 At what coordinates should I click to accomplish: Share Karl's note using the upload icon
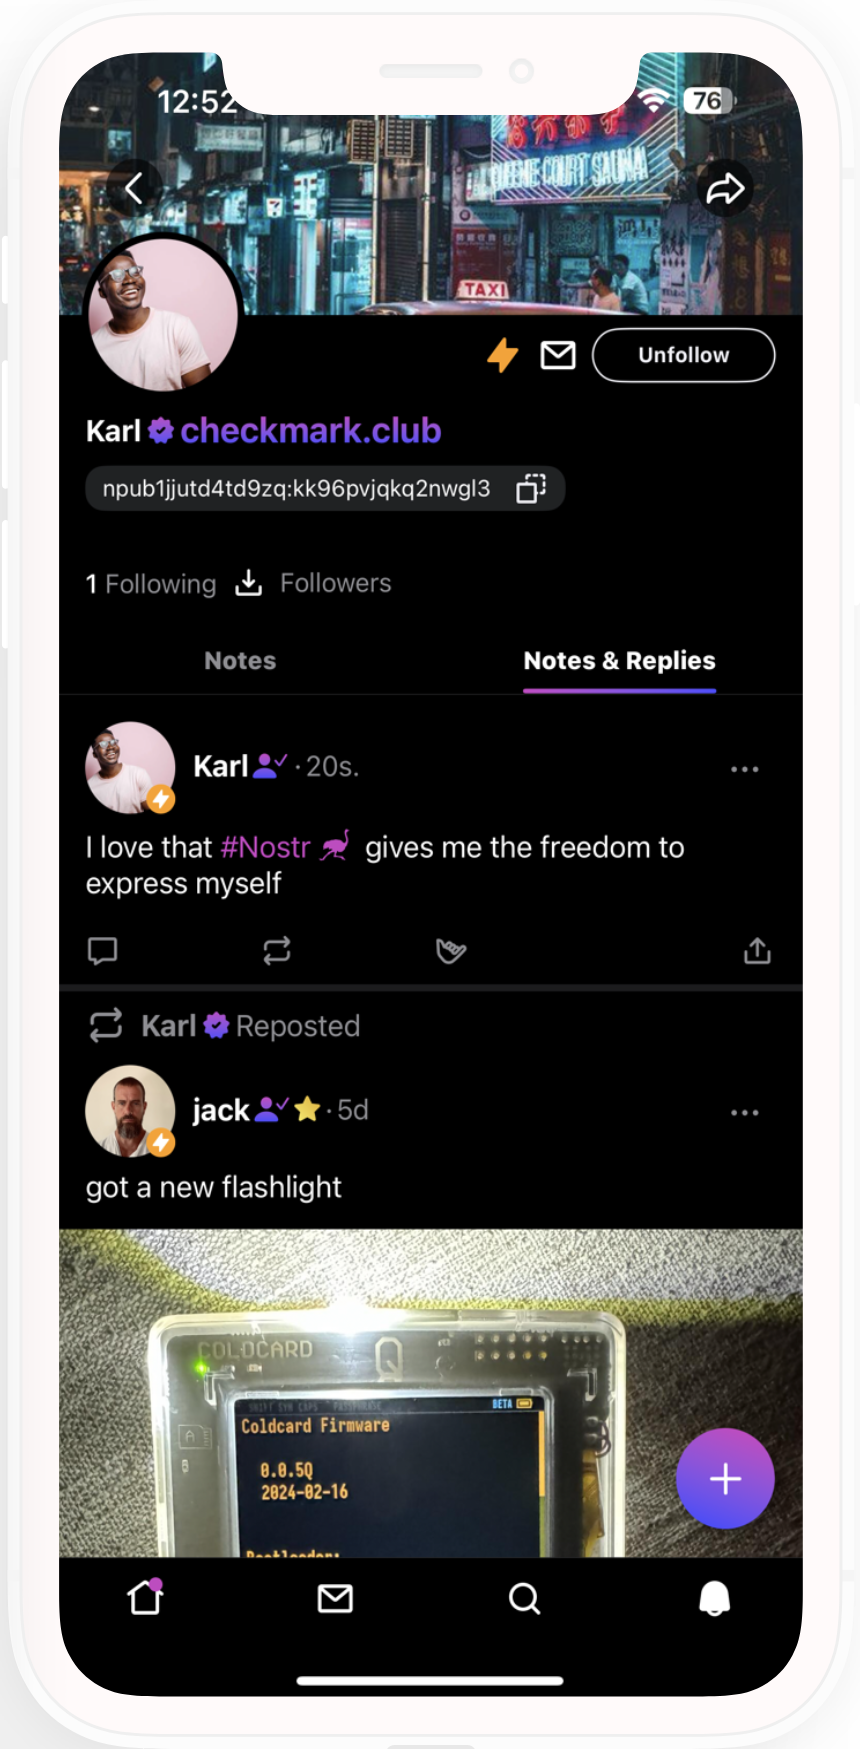[x=757, y=950]
